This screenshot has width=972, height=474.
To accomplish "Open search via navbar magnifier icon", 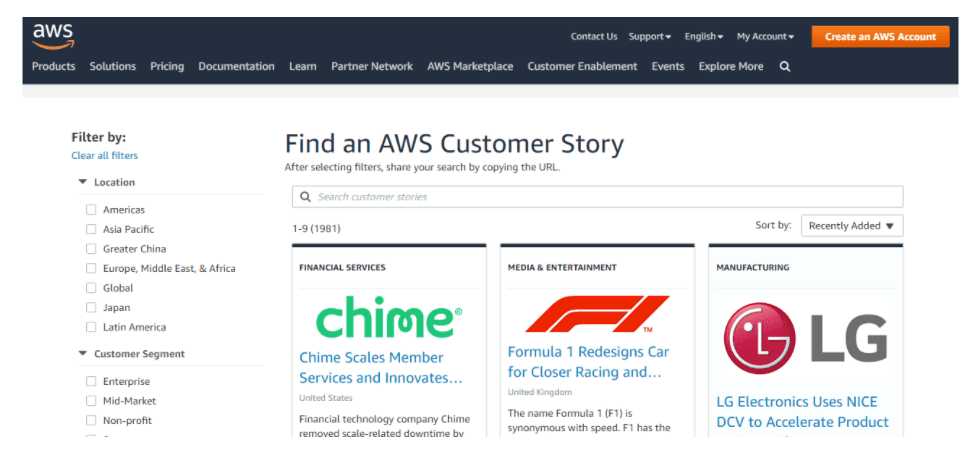I will click(x=785, y=66).
